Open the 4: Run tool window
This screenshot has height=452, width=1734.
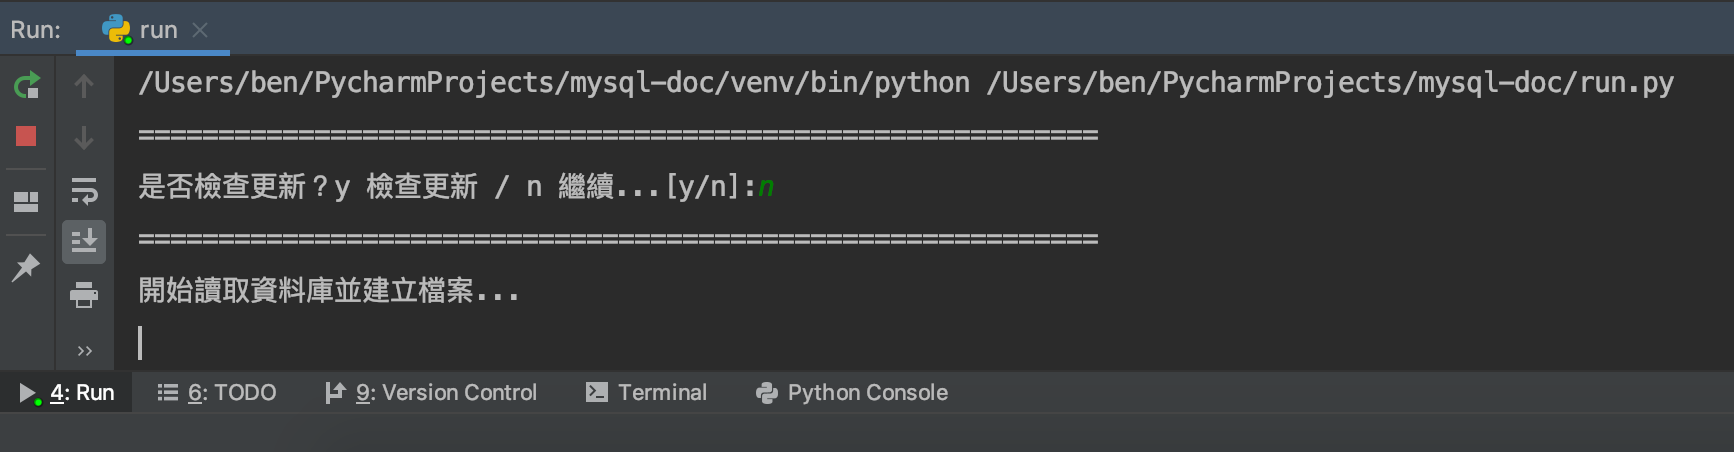67,393
